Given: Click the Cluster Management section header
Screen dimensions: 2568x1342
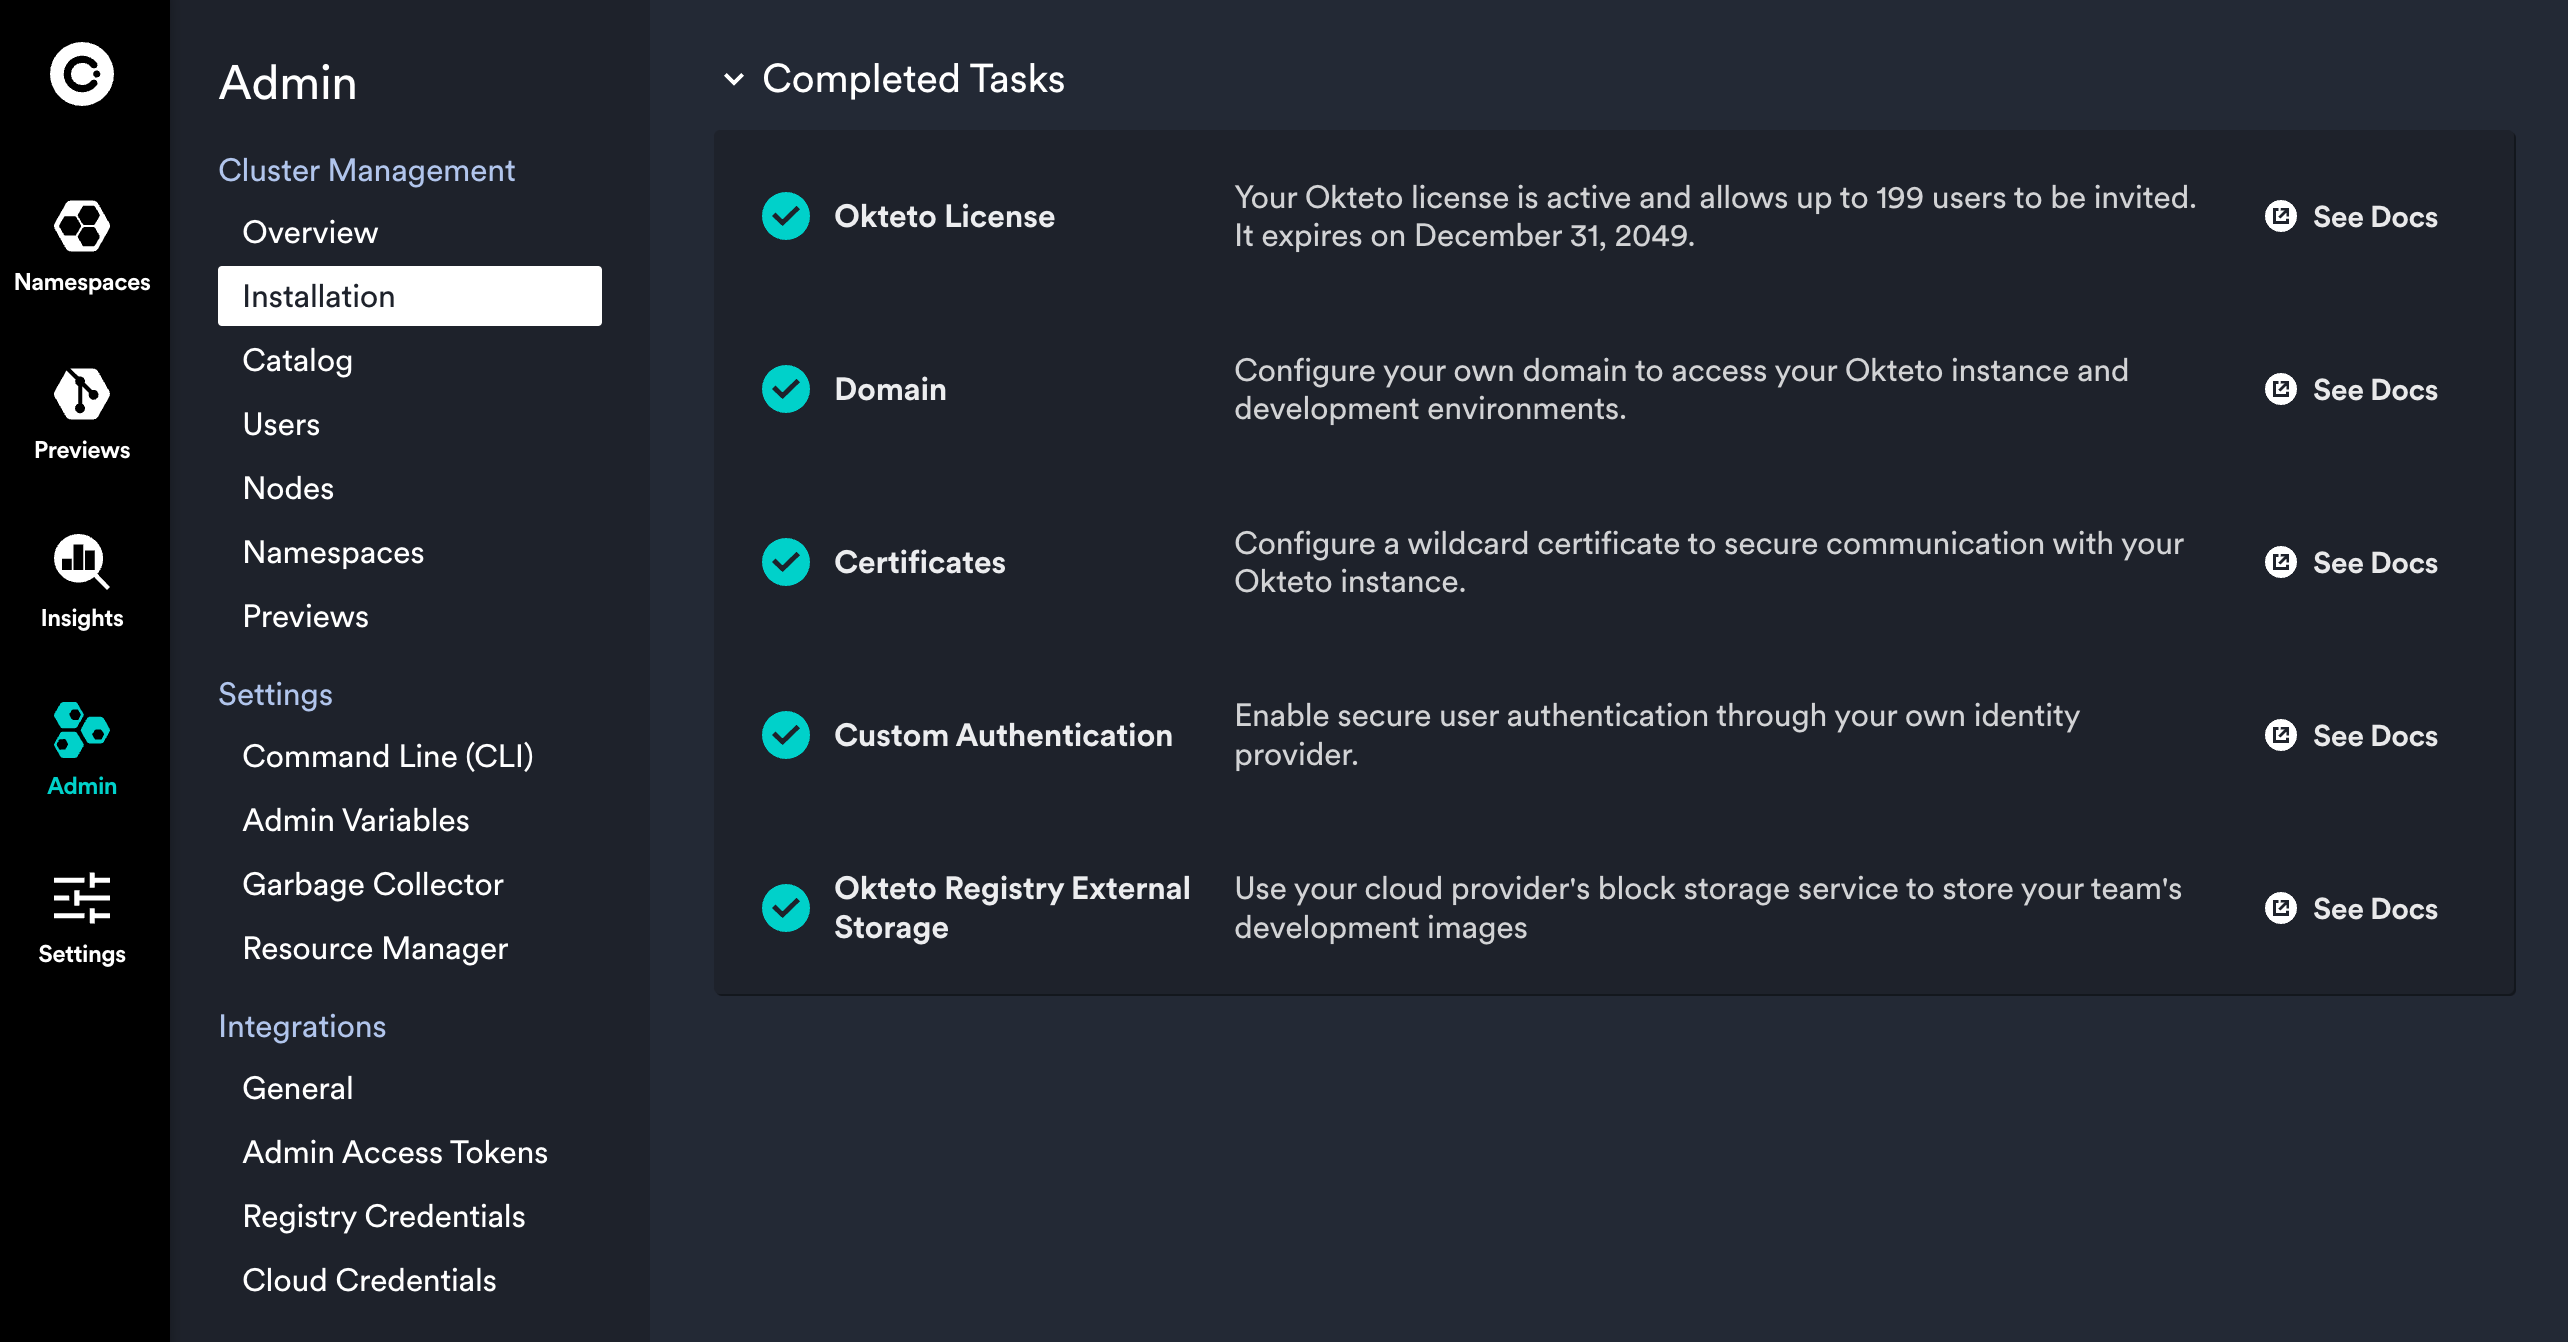Looking at the screenshot, I should (x=366, y=170).
